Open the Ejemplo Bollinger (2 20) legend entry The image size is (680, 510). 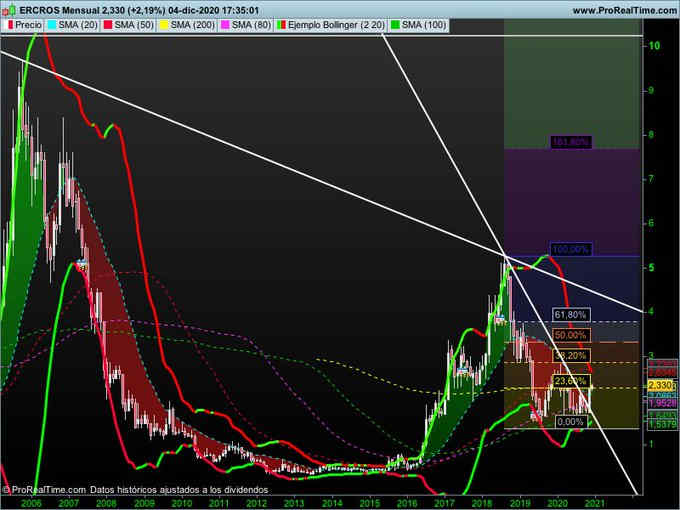tap(331, 25)
